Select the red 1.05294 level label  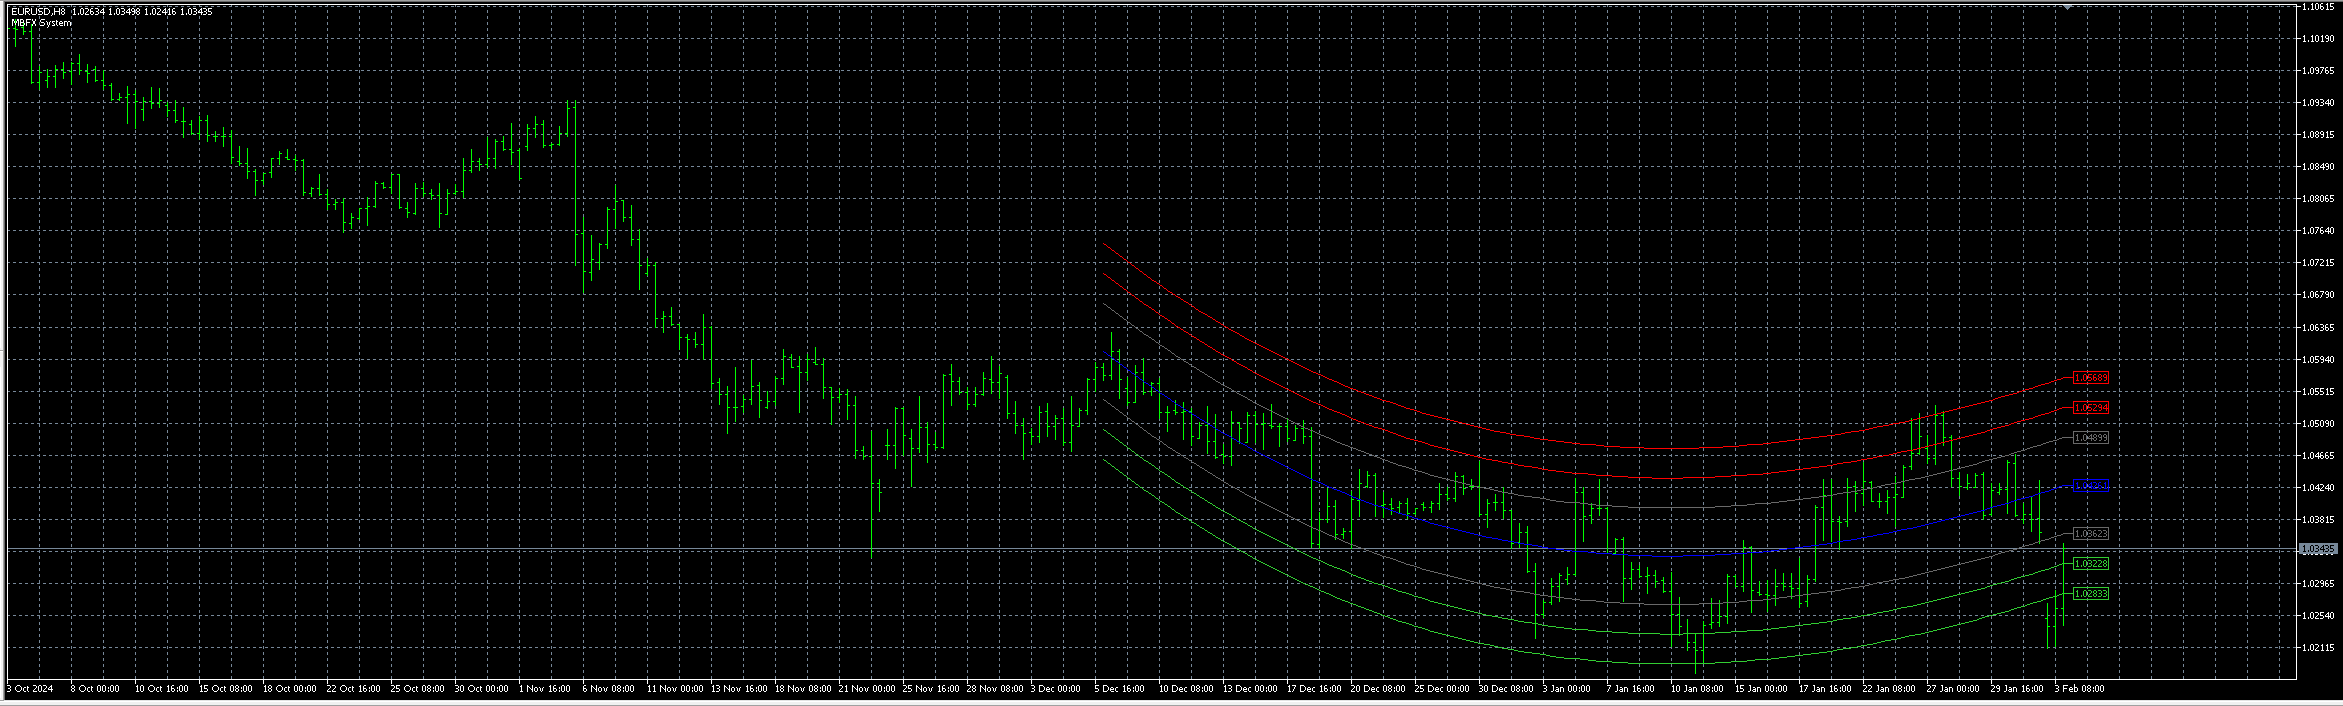click(x=2091, y=408)
